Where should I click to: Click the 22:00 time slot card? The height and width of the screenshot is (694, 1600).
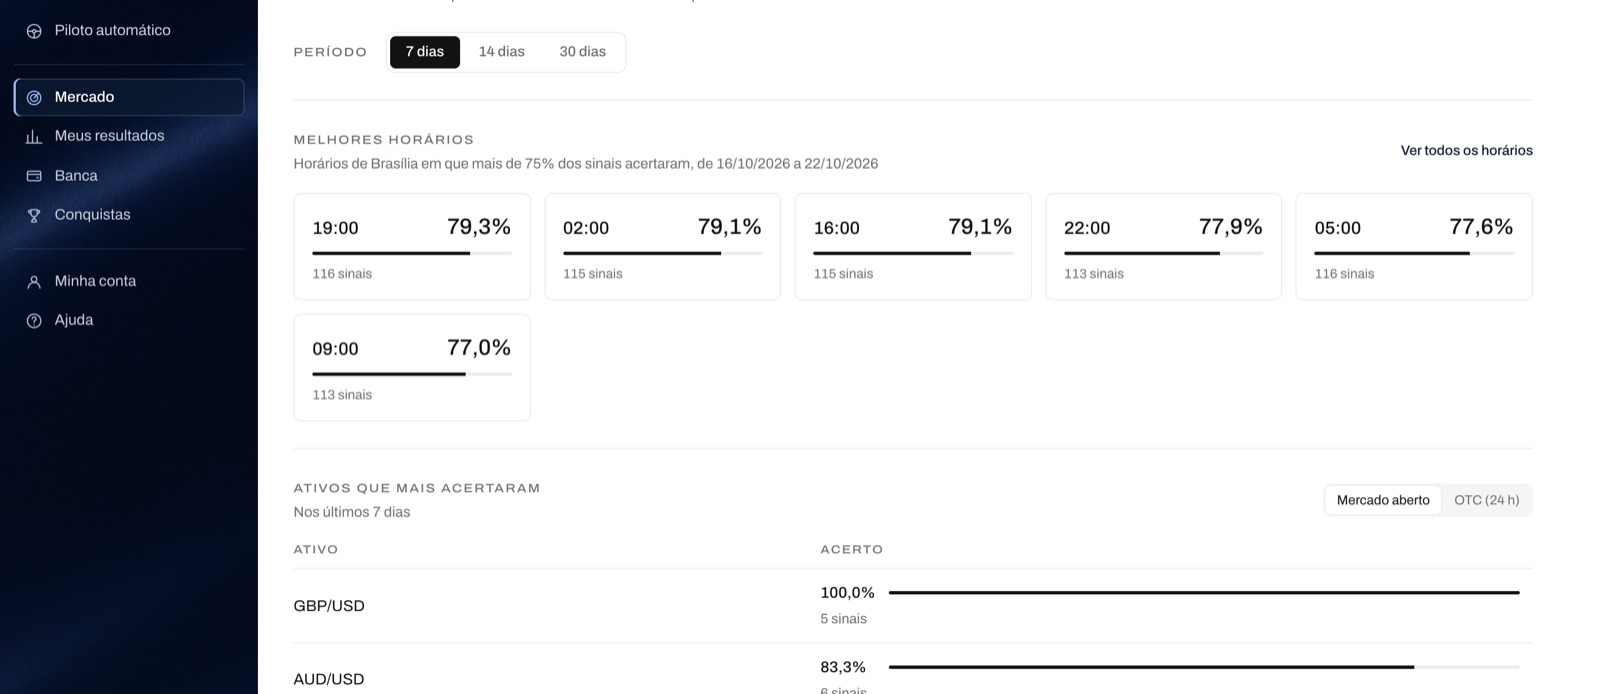pos(1163,247)
